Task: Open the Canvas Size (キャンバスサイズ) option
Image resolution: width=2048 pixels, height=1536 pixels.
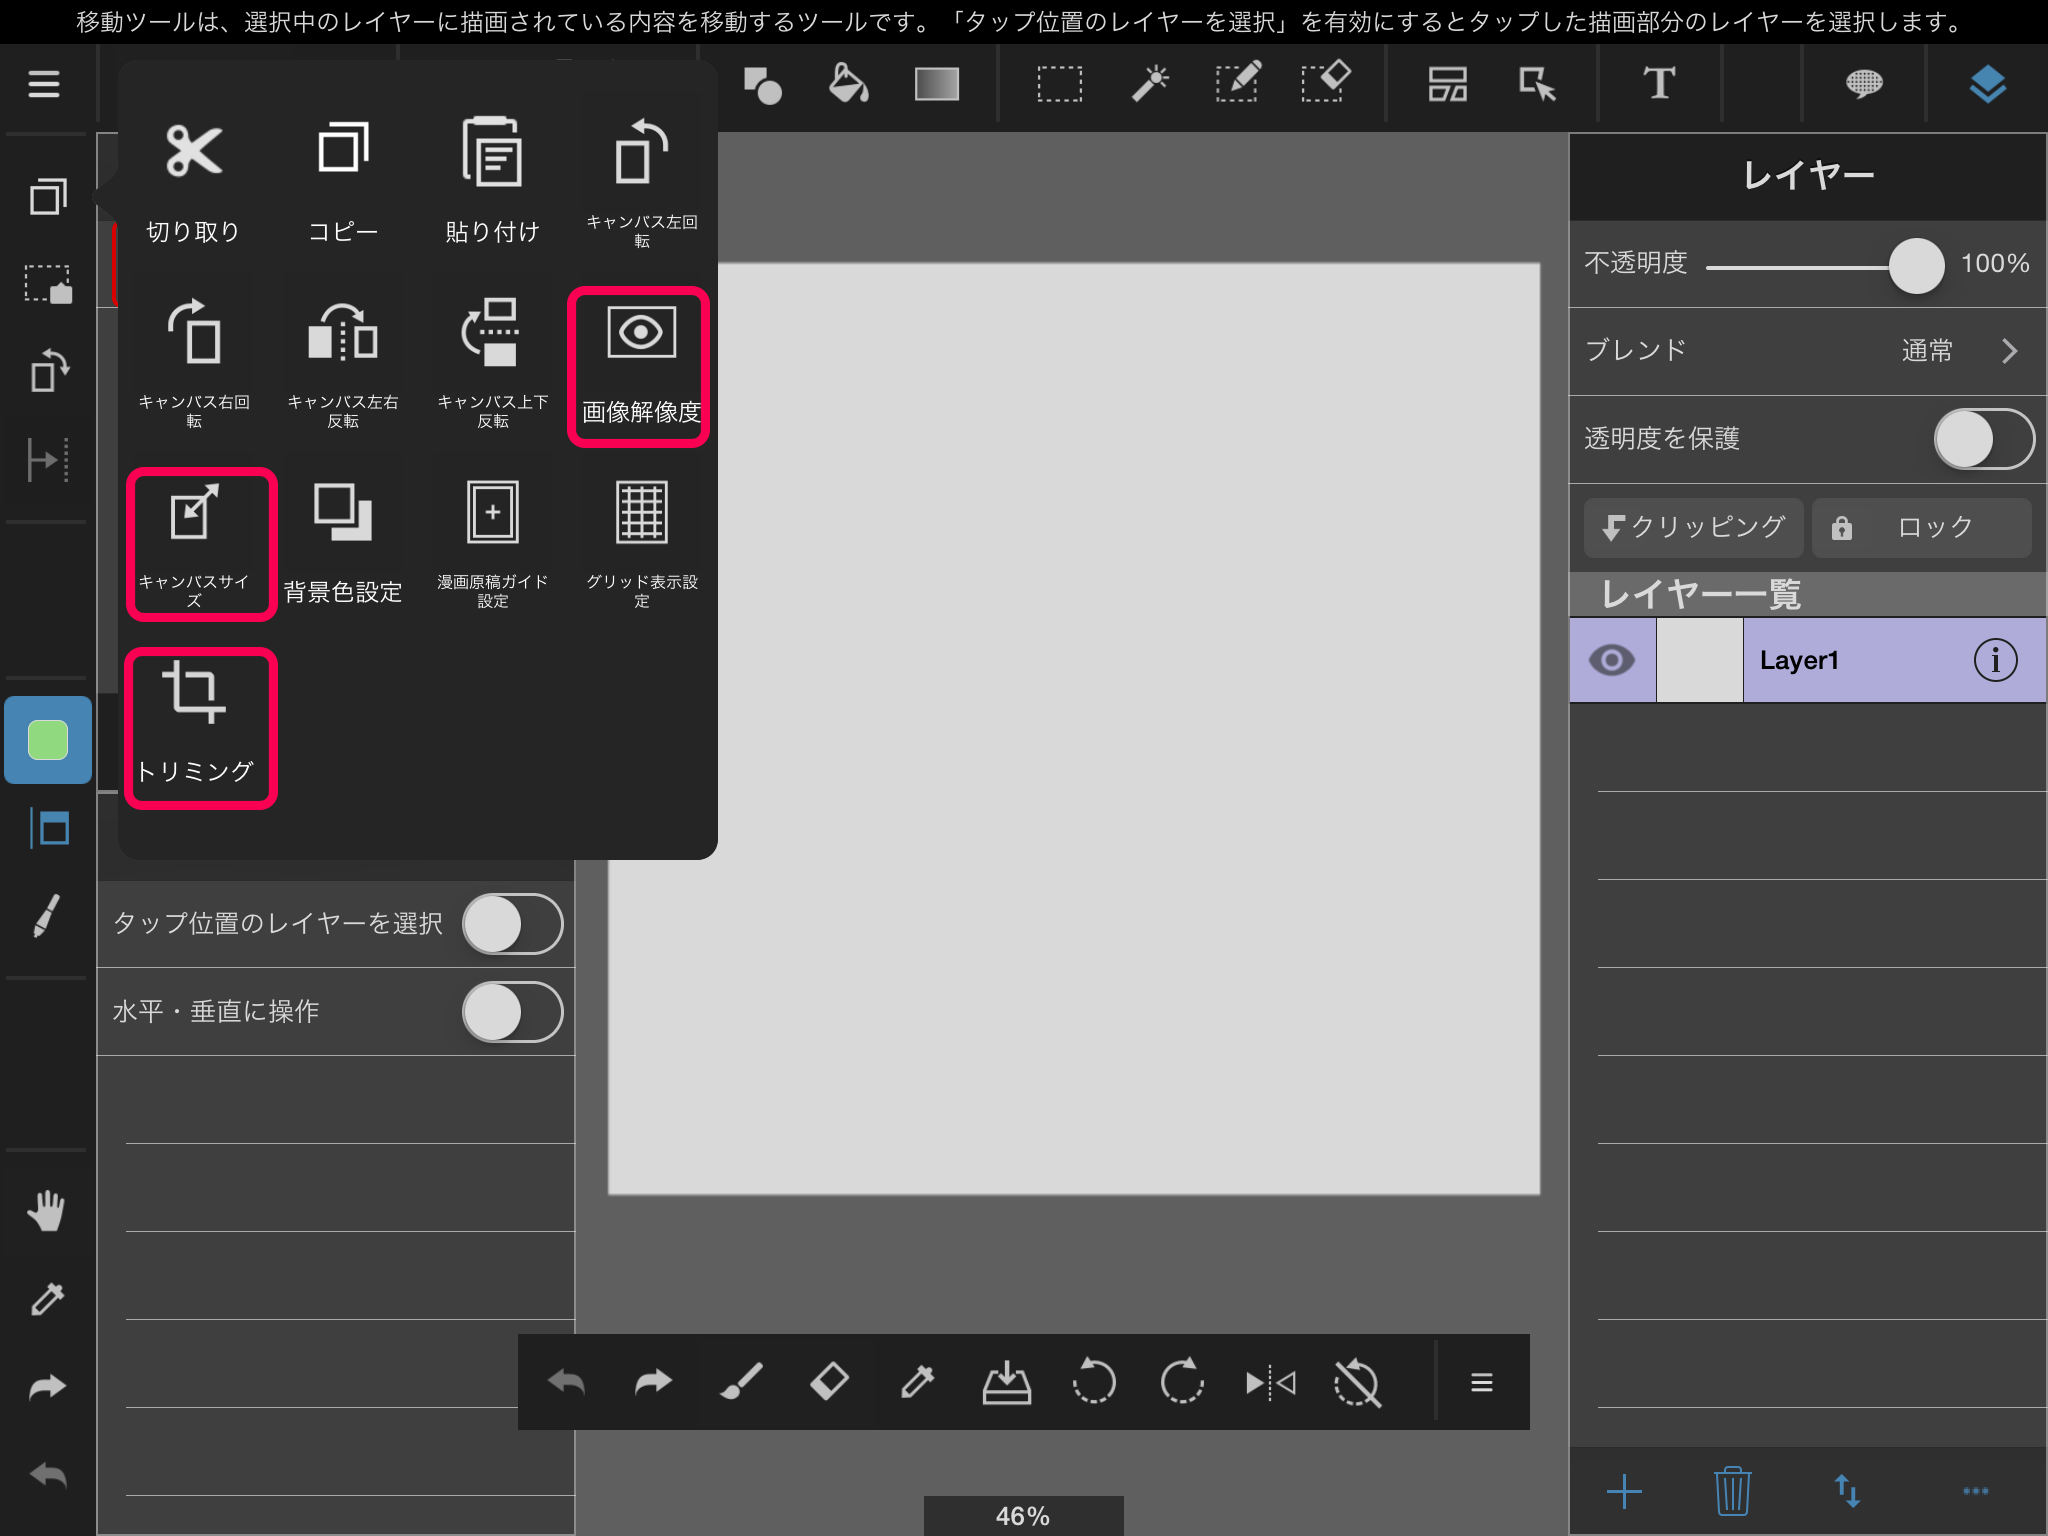Action: (x=199, y=543)
